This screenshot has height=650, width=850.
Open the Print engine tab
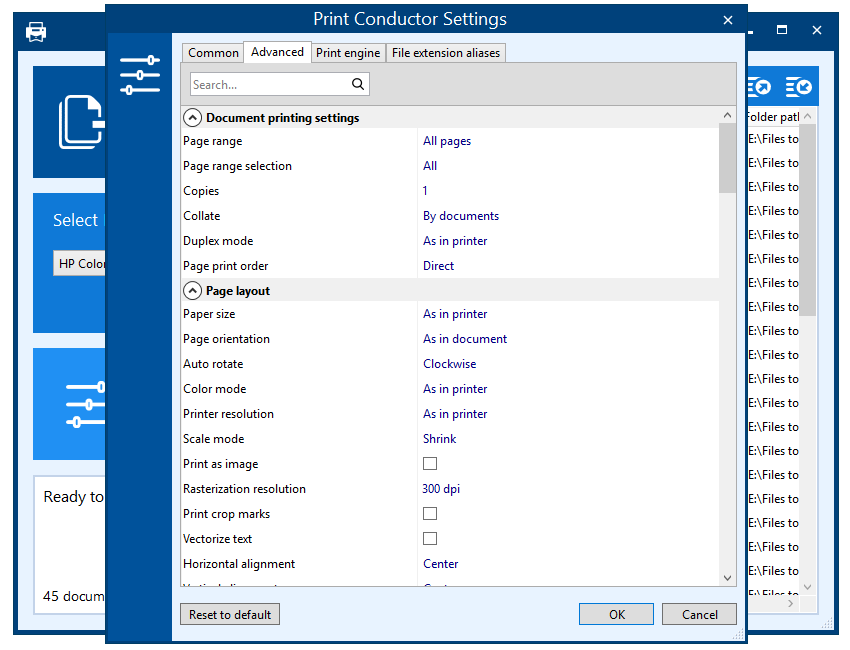coord(347,53)
